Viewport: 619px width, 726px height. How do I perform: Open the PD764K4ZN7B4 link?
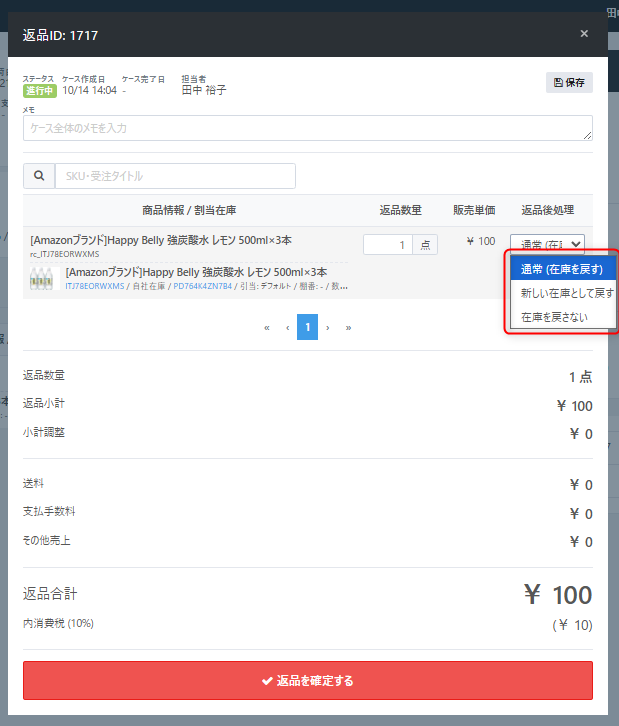click(202, 286)
